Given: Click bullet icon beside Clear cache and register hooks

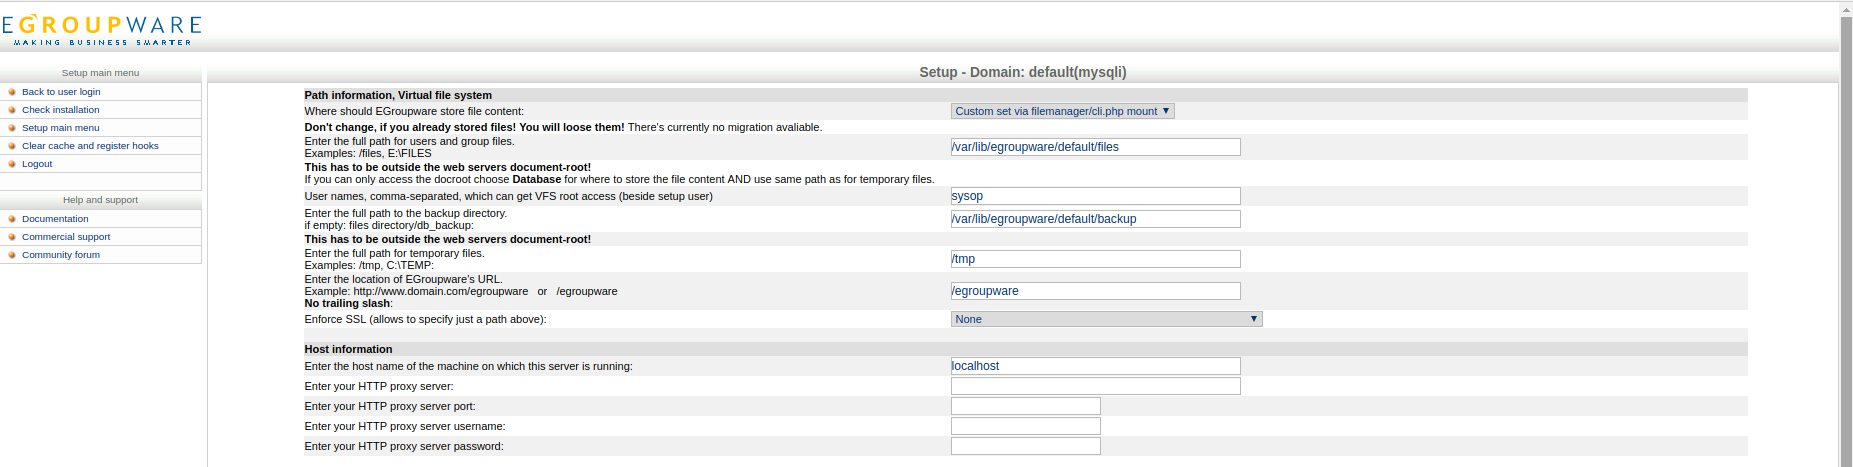Looking at the screenshot, I should coord(12,146).
